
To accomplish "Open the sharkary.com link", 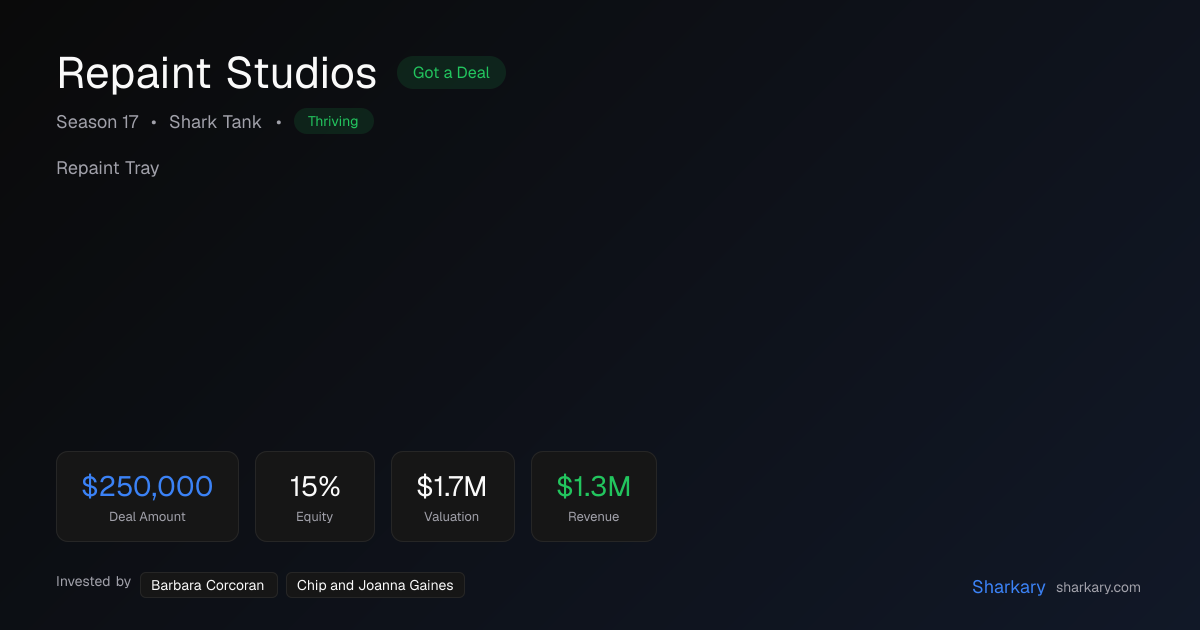I will click(1098, 588).
